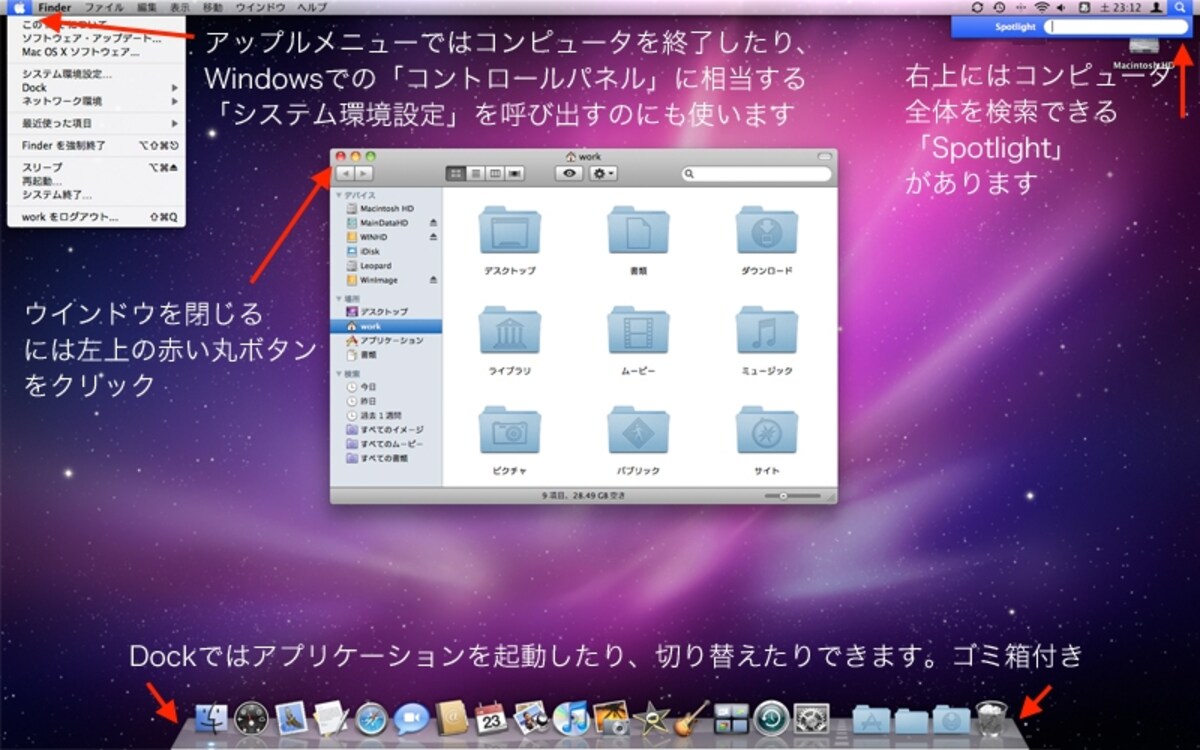Open iTunes music disc icon in Dock
Viewport: 1200px width, 750px height.
click(x=571, y=719)
